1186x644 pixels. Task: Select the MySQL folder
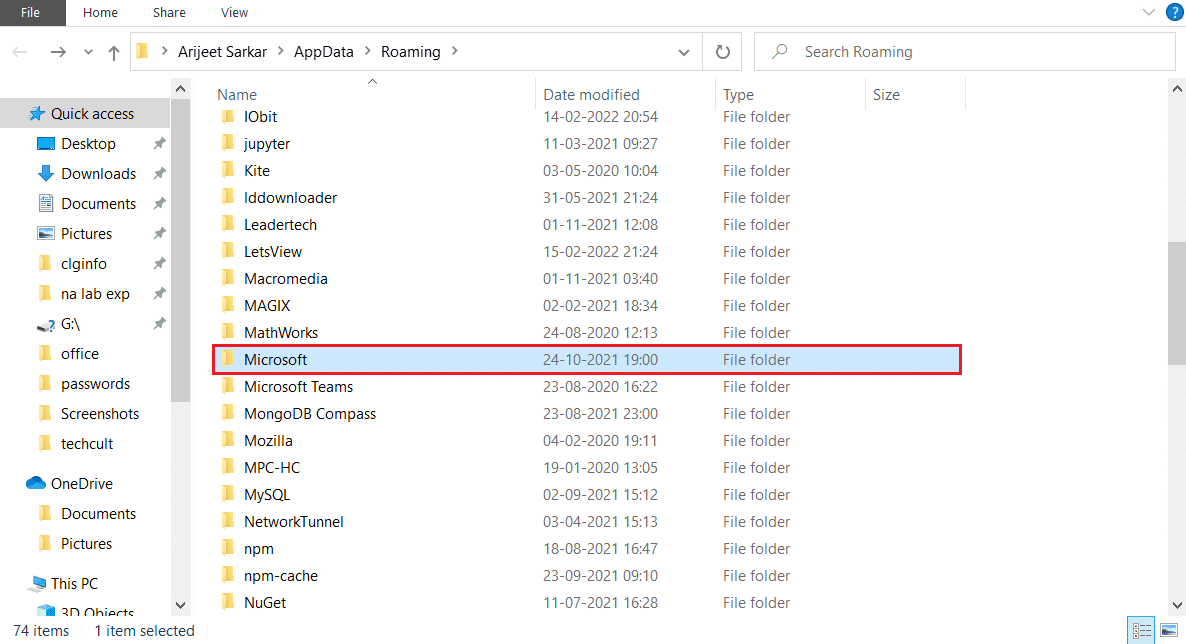click(266, 495)
